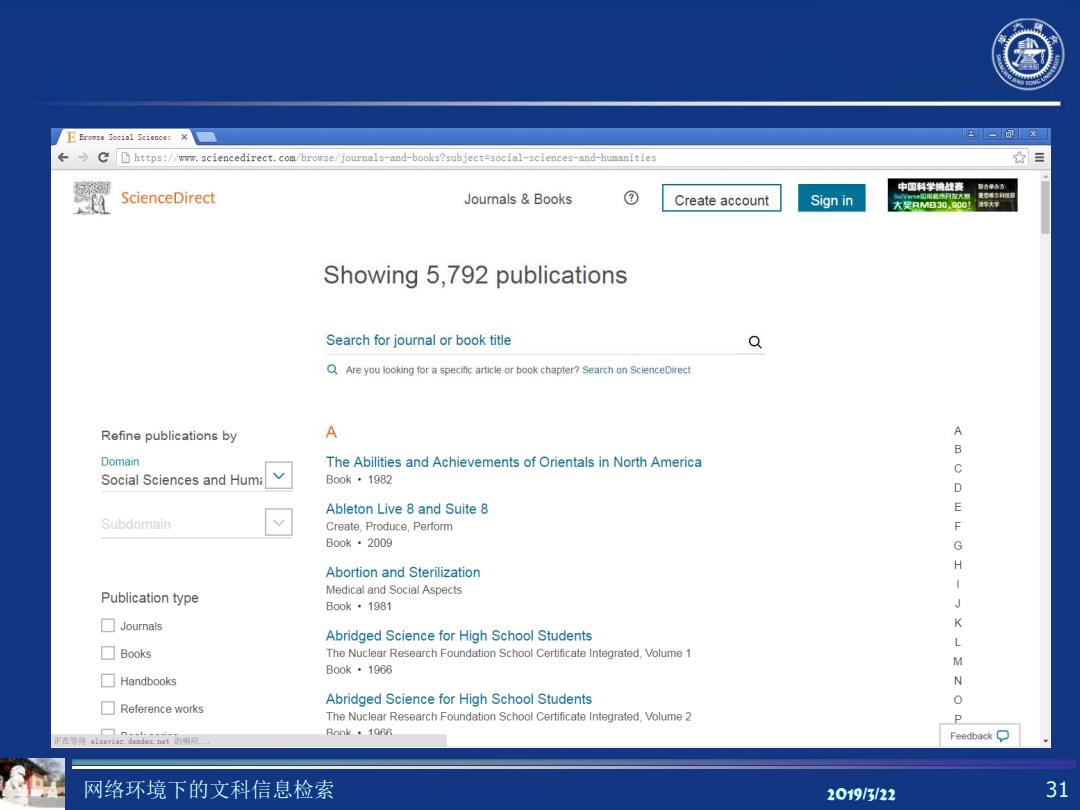Close the Browse Social Sciences tab

(184, 137)
